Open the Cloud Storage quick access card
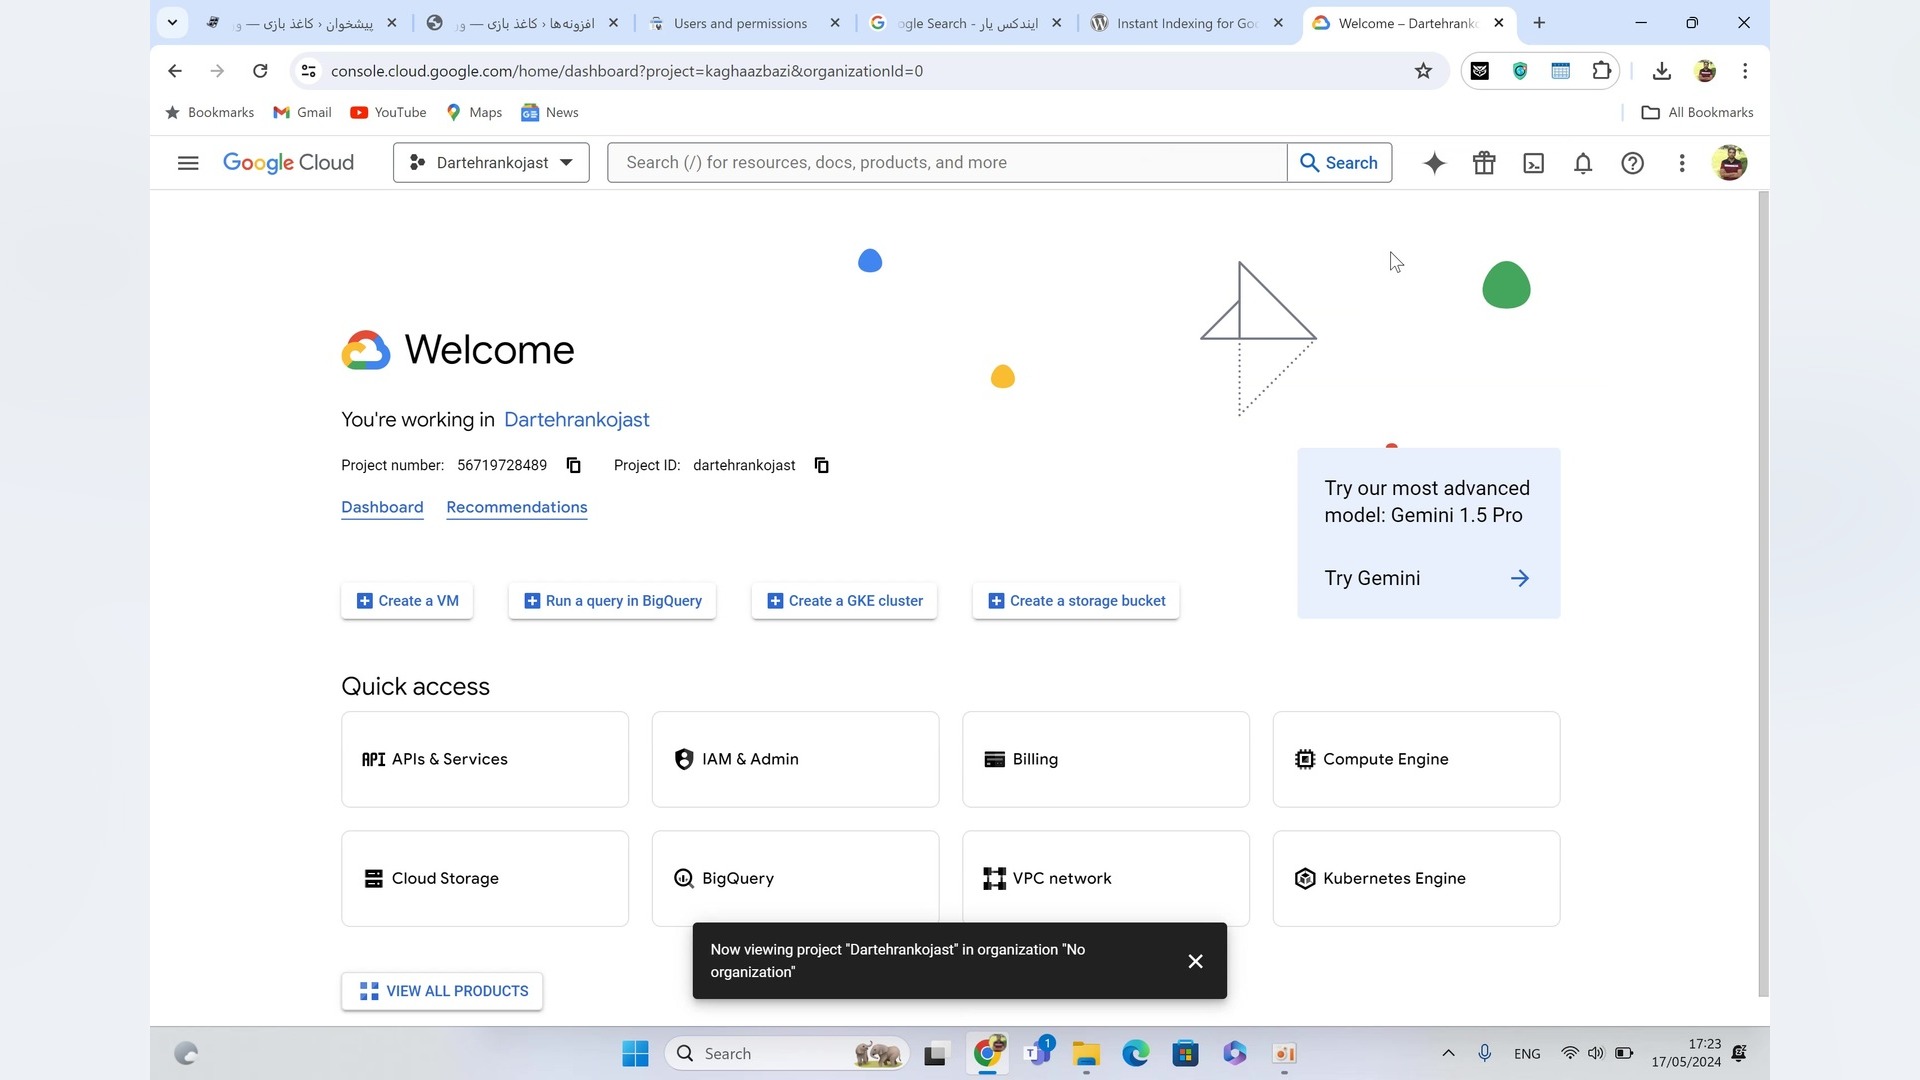 coord(485,878)
